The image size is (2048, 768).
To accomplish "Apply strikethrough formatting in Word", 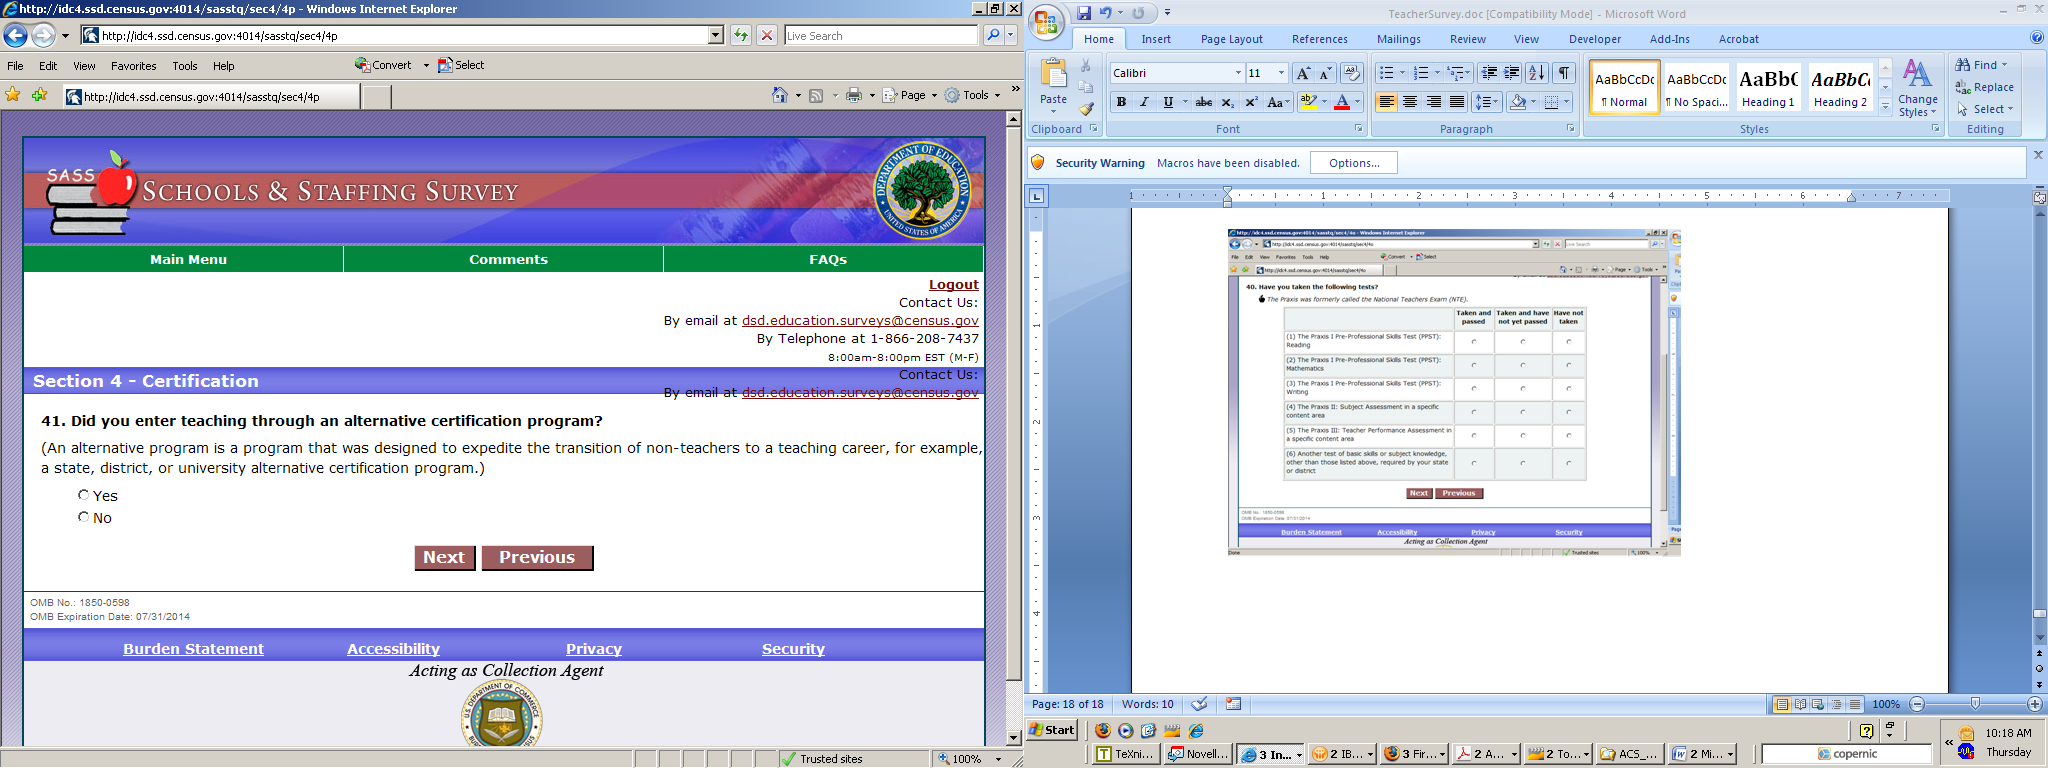I will [1204, 102].
